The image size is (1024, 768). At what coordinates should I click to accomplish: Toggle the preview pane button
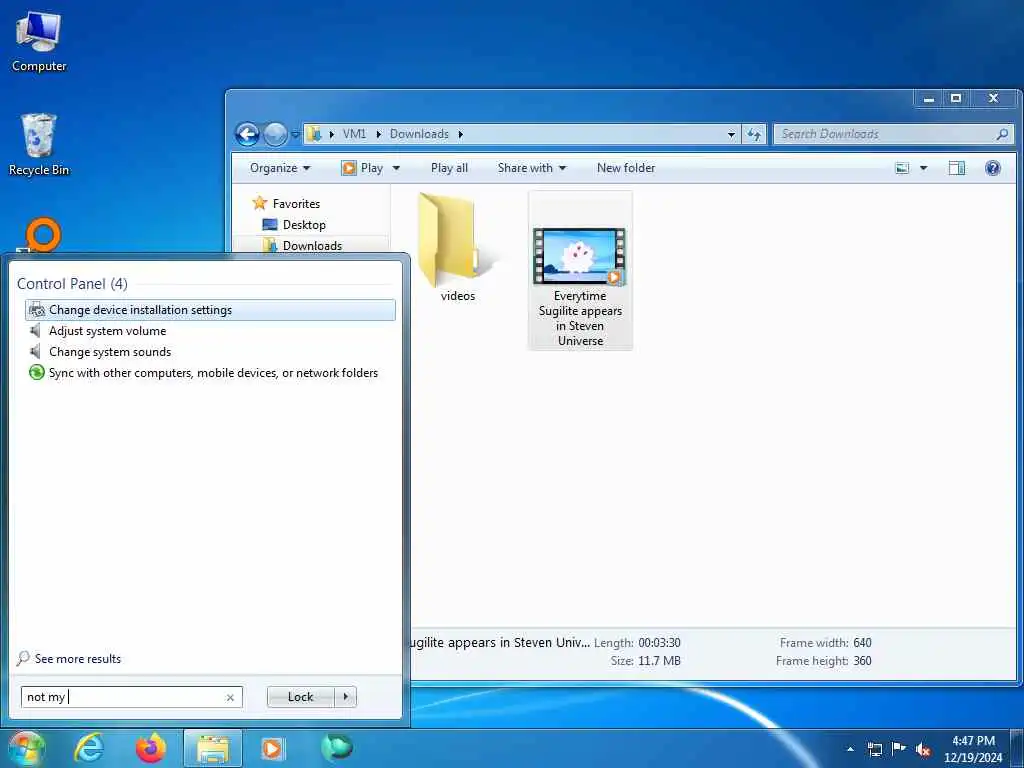[x=957, y=168]
